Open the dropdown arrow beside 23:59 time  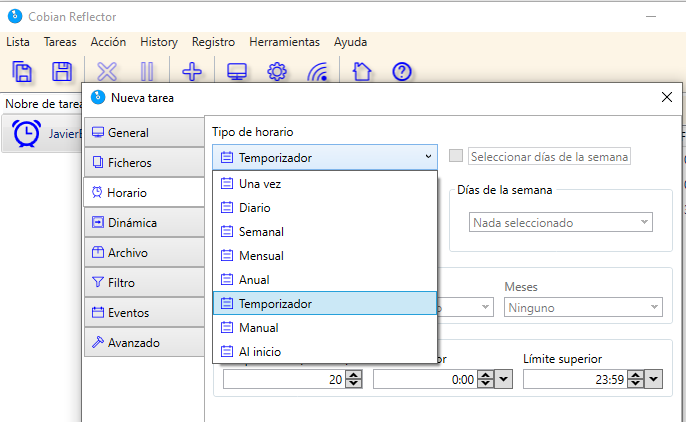tap(654, 379)
